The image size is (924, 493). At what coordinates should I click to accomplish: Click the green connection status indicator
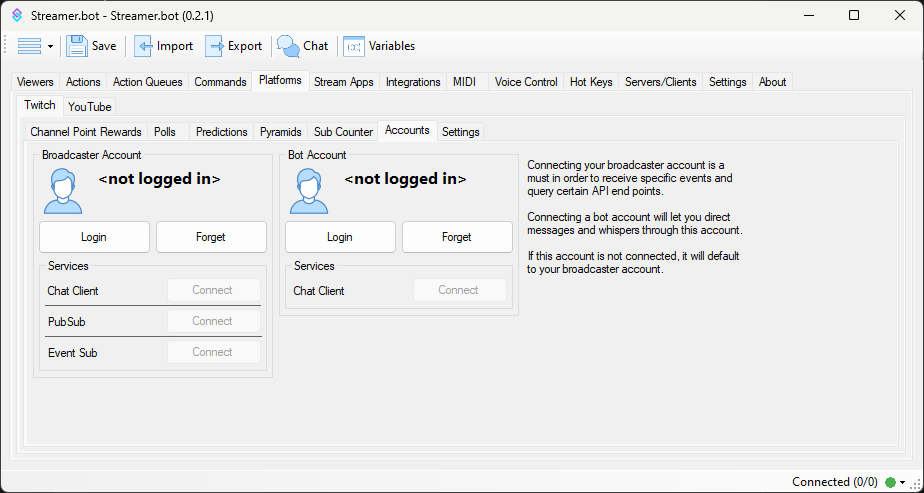click(x=890, y=482)
